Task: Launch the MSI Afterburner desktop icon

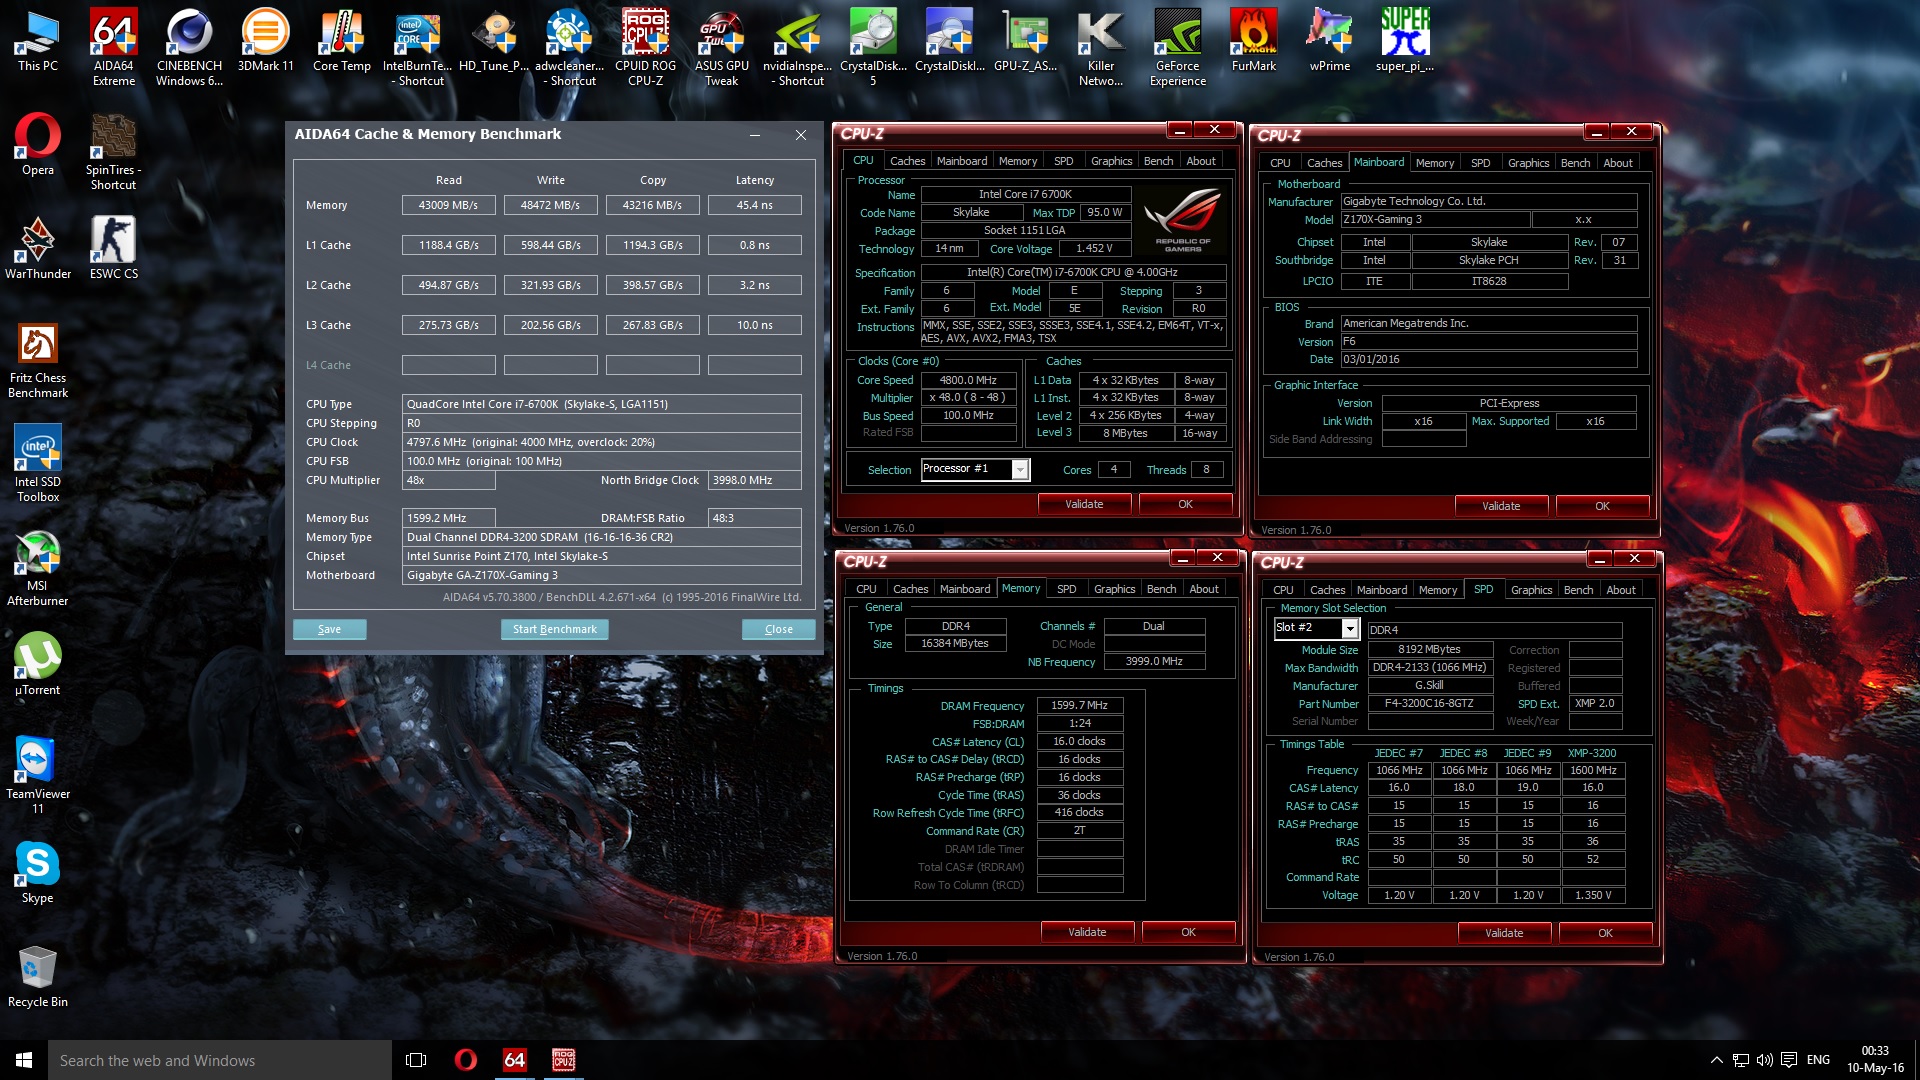Action: (x=38, y=567)
